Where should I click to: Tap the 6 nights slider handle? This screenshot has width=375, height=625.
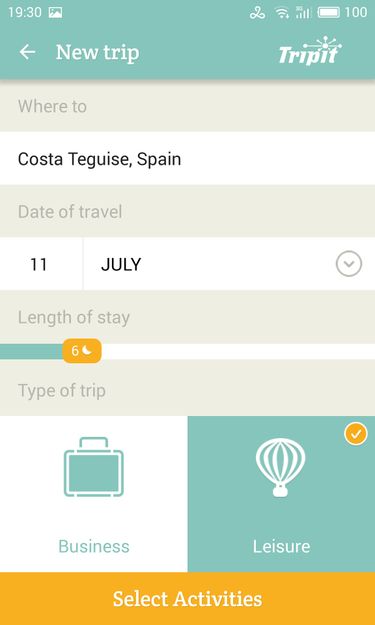coord(82,351)
